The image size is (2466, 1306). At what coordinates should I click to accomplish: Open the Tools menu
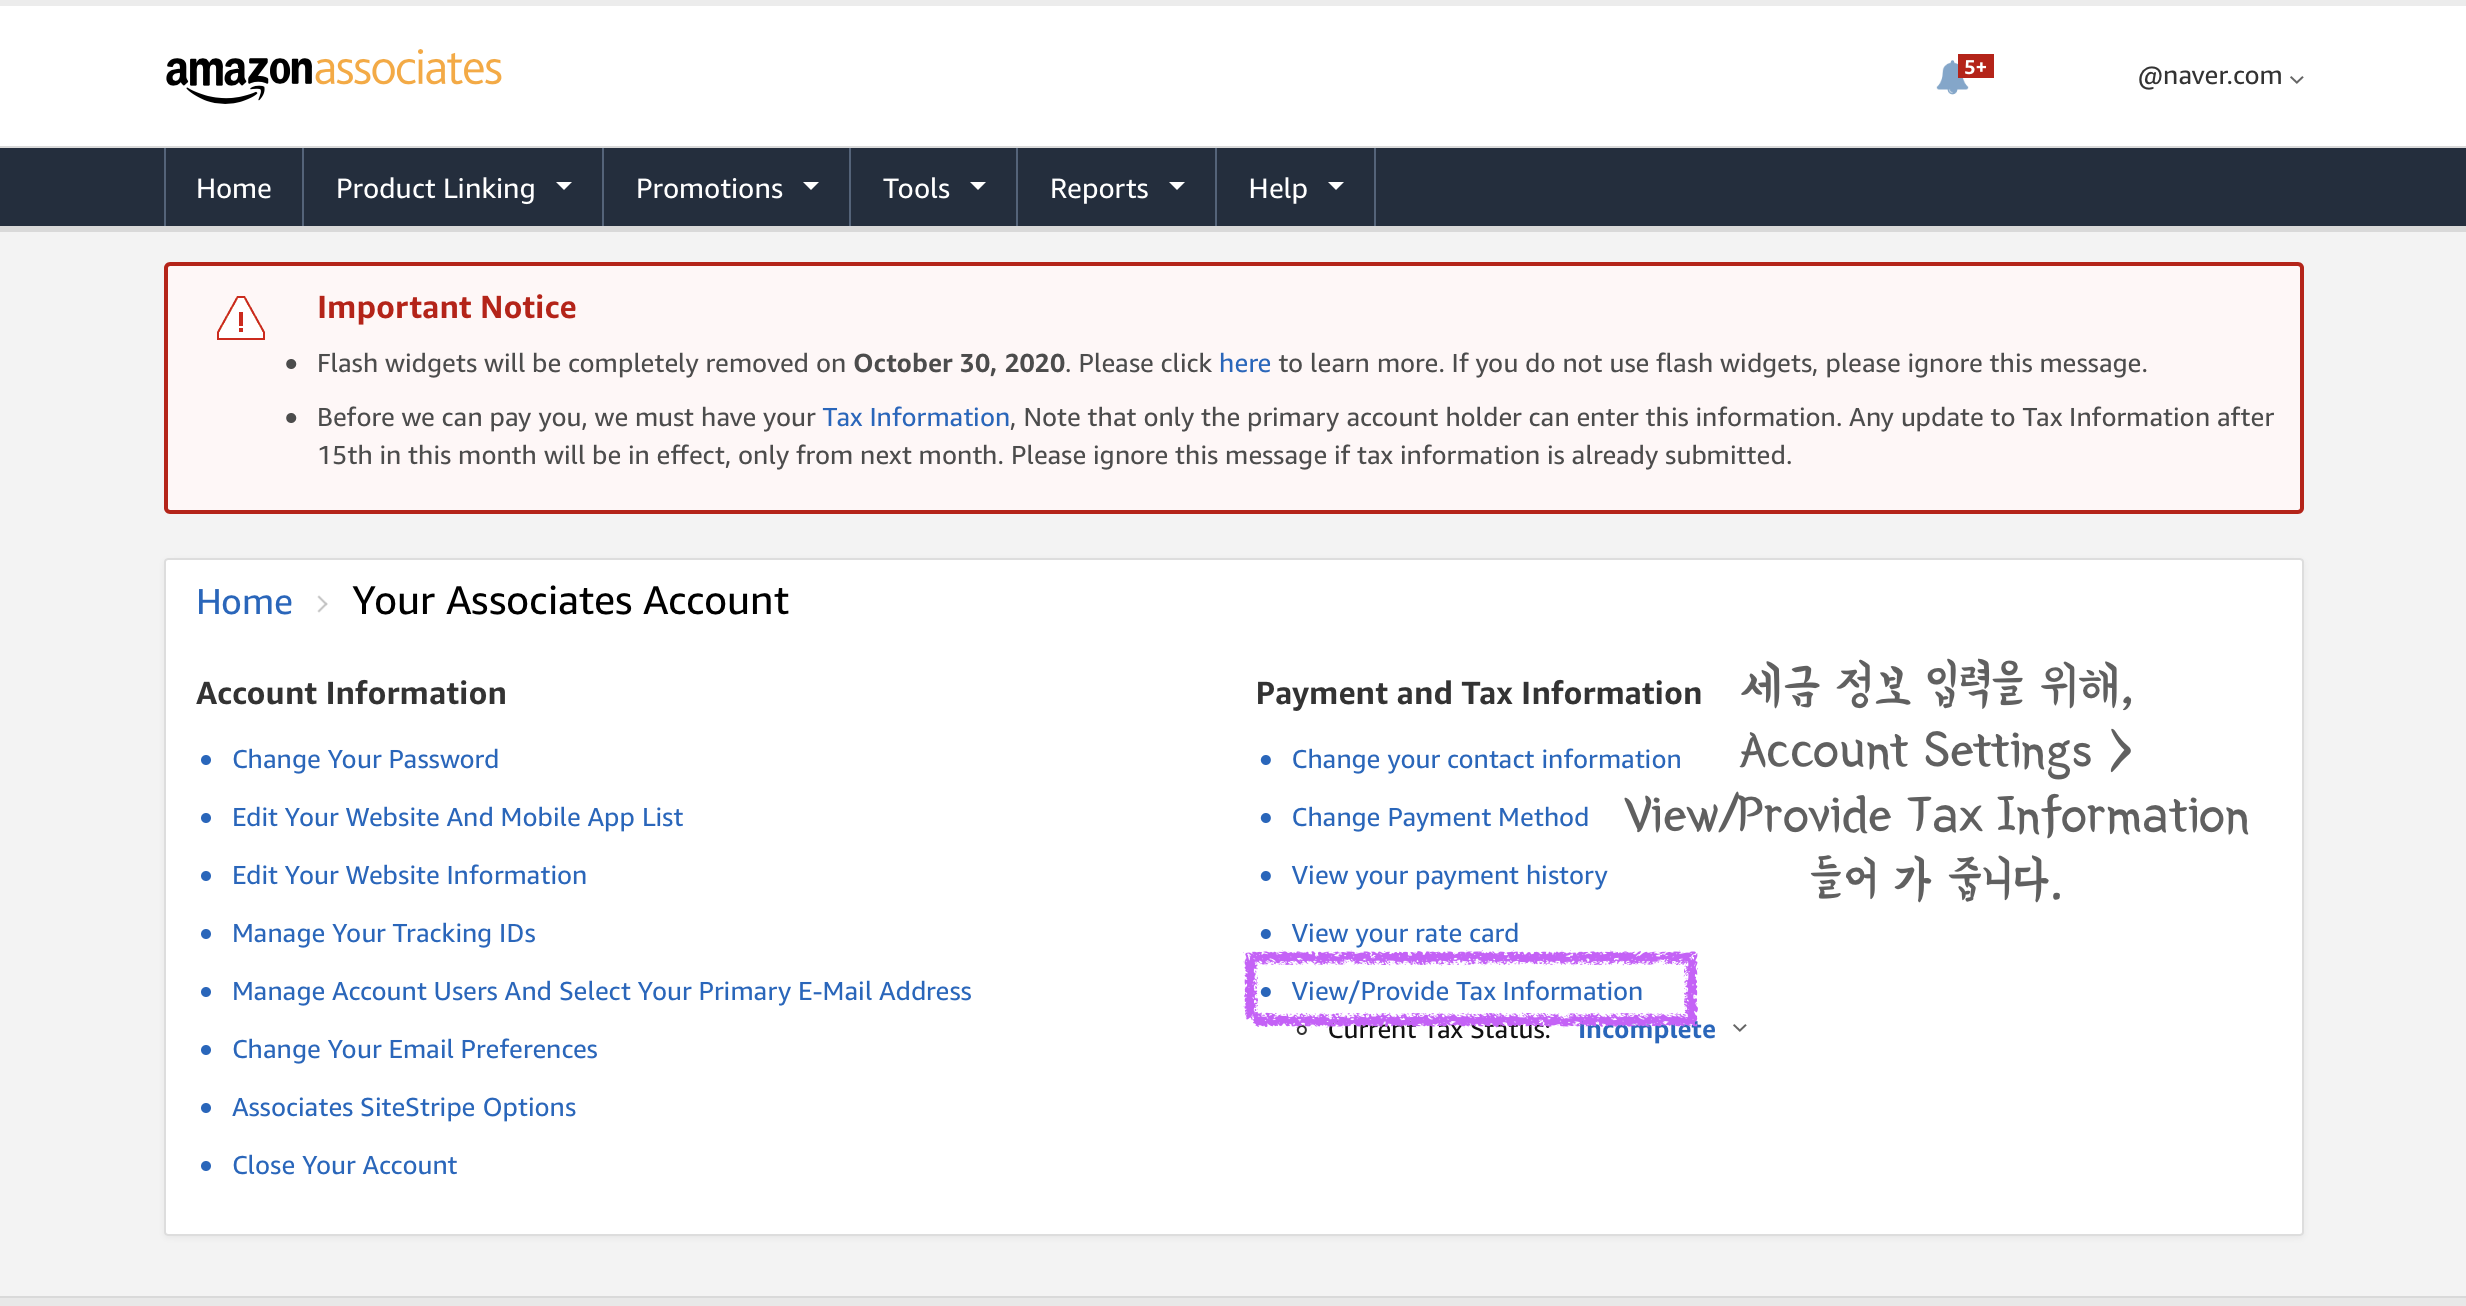click(933, 188)
